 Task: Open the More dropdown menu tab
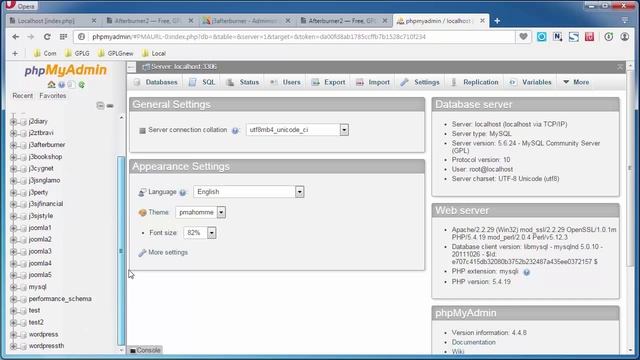[576, 82]
